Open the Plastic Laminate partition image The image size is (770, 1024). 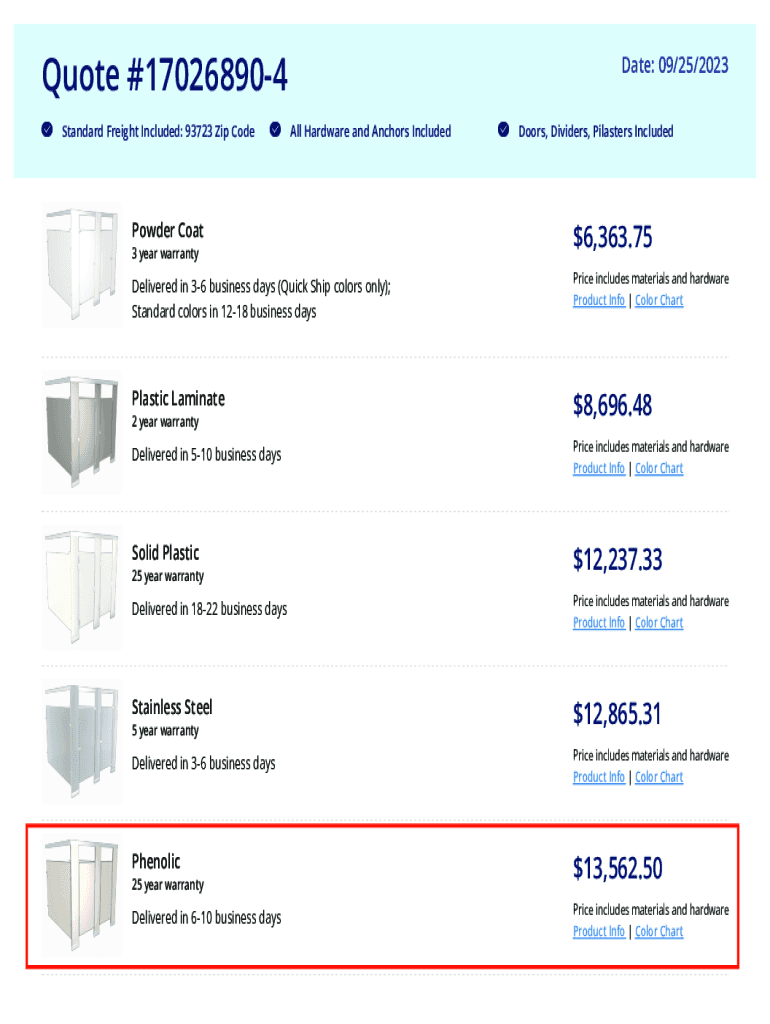click(x=81, y=433)
